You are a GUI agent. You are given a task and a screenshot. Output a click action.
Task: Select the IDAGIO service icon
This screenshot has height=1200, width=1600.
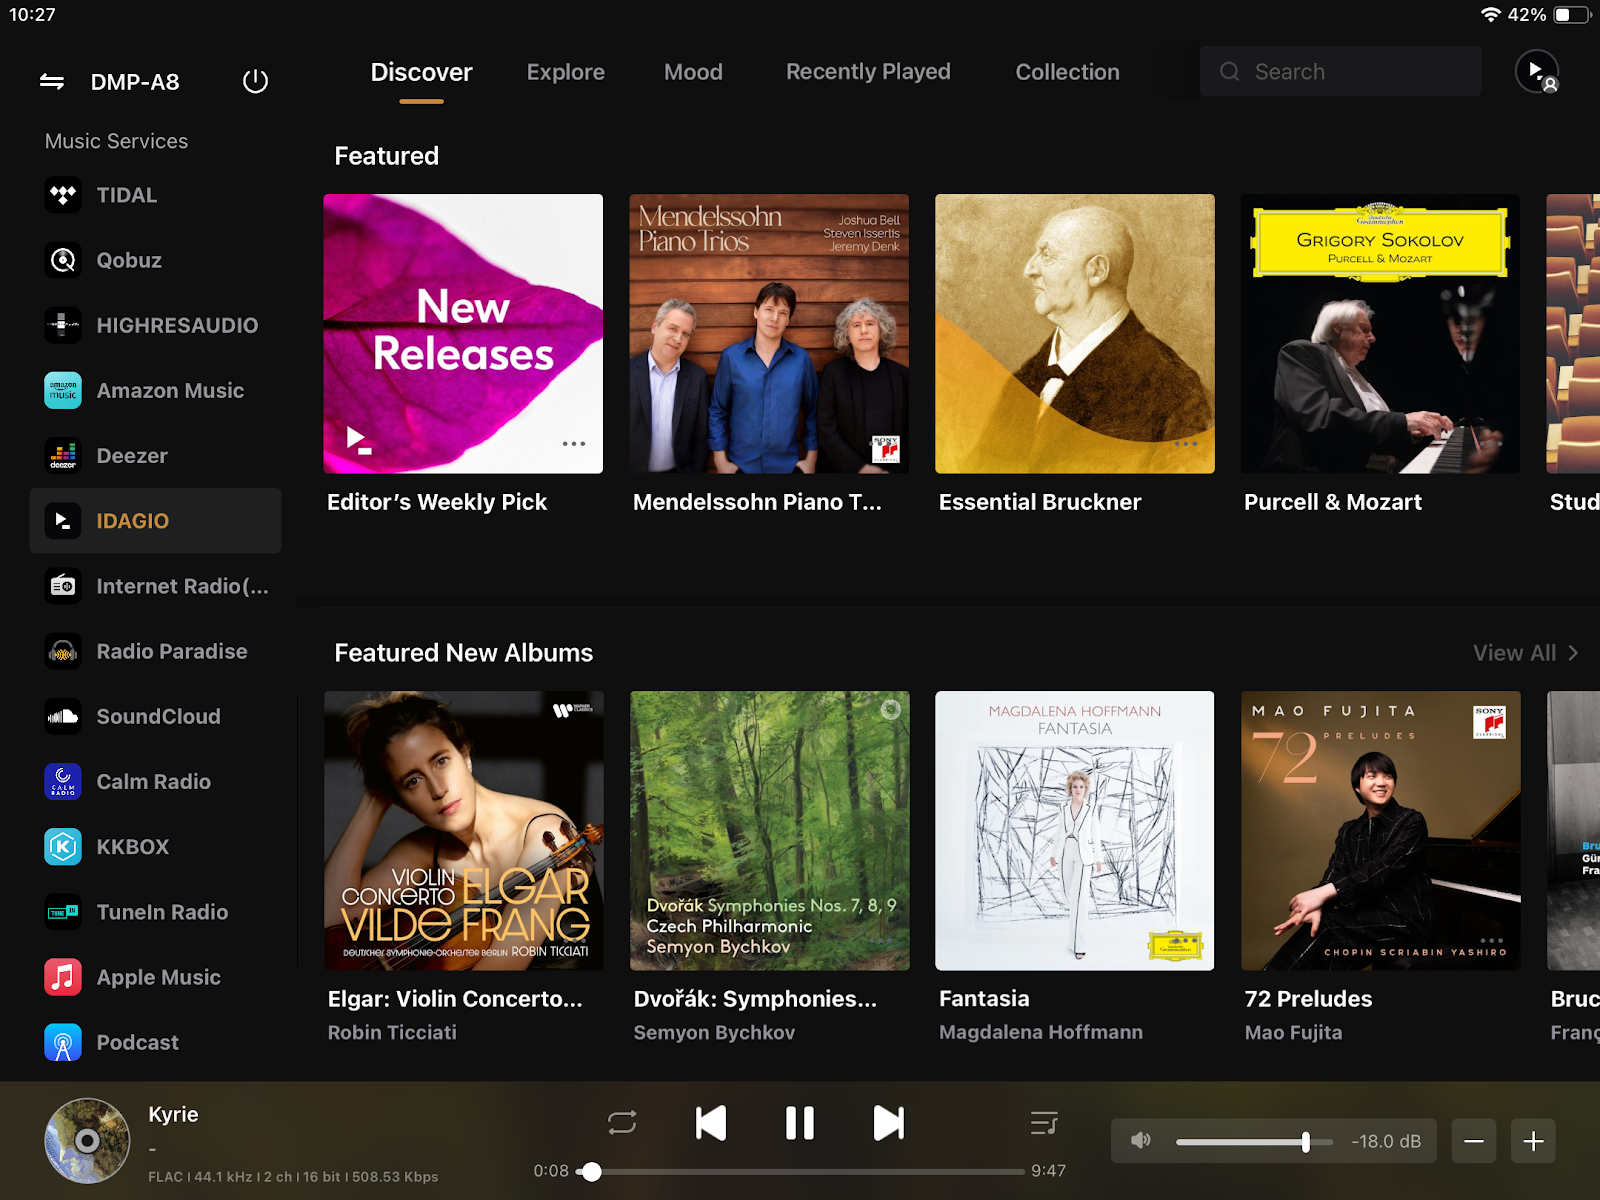point(63,521)
